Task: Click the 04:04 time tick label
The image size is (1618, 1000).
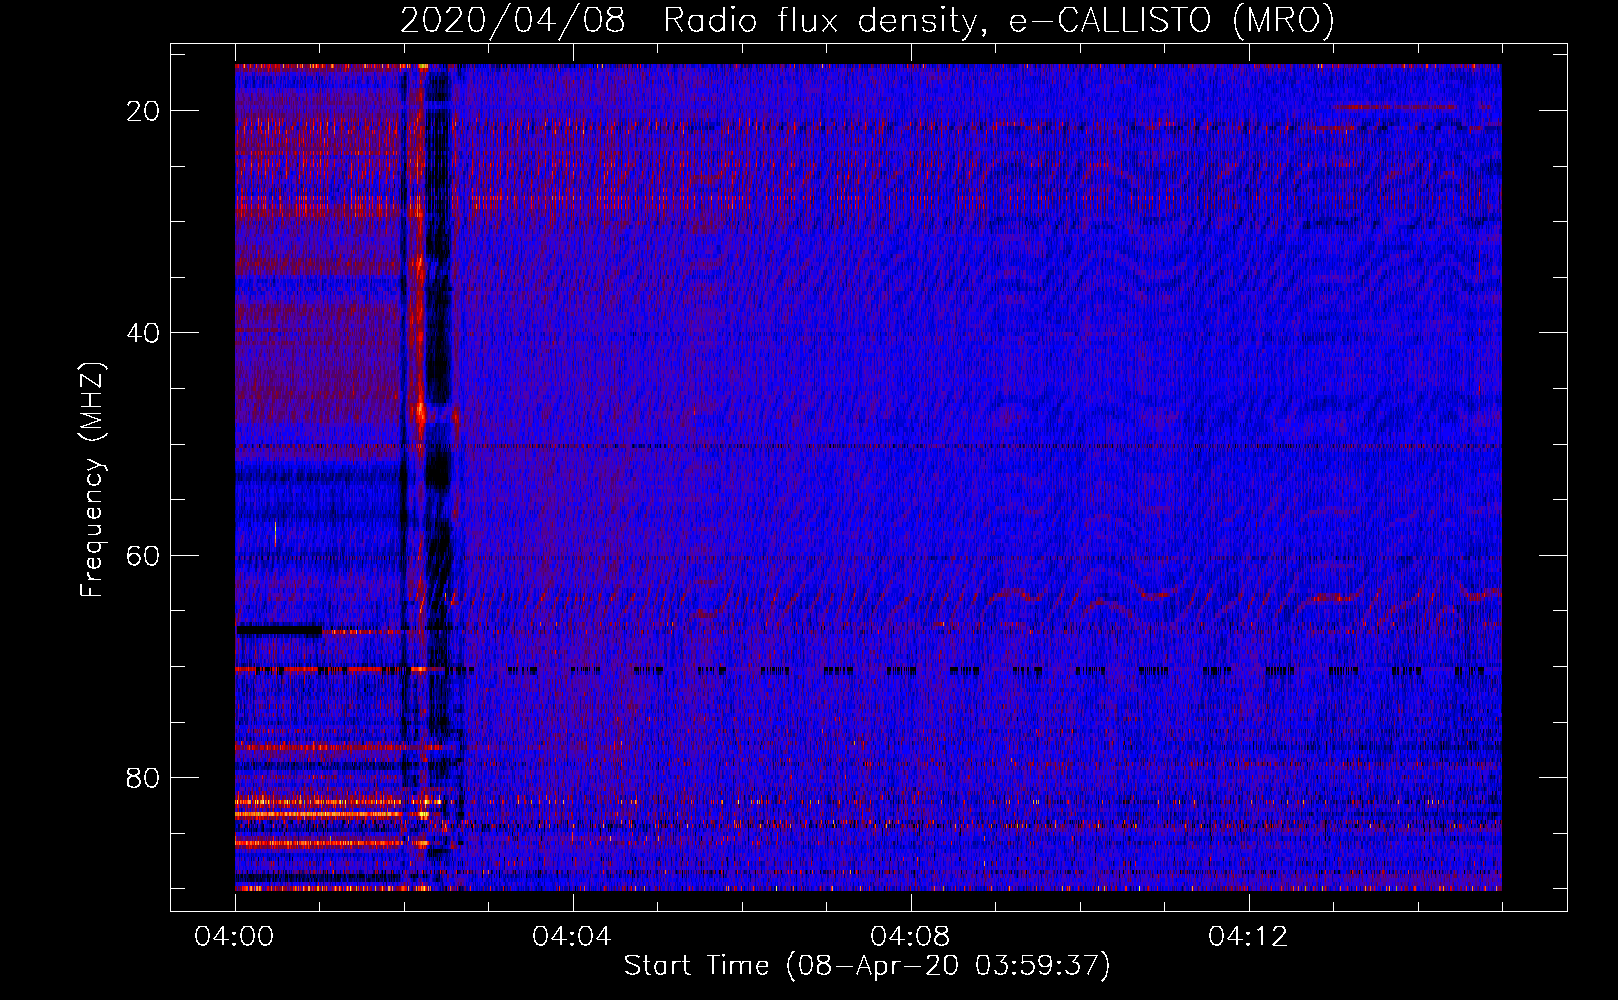Action: [572, 936]
